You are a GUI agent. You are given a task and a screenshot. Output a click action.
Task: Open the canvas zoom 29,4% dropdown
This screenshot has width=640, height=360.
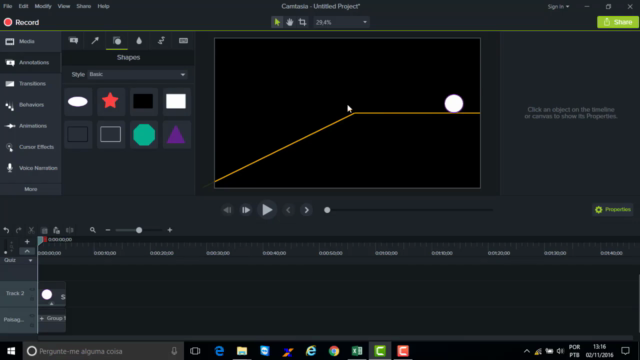(341, 22)
